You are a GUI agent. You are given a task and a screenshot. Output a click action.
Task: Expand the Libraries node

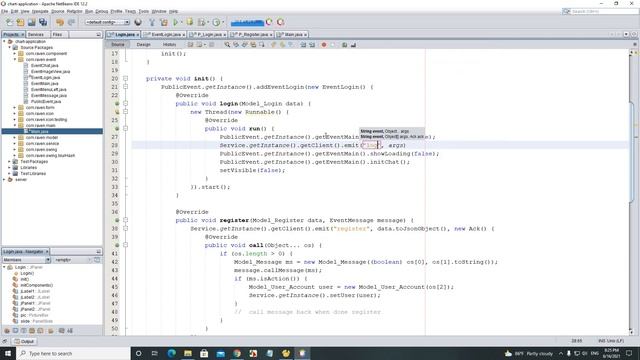[x=10, y=167]
